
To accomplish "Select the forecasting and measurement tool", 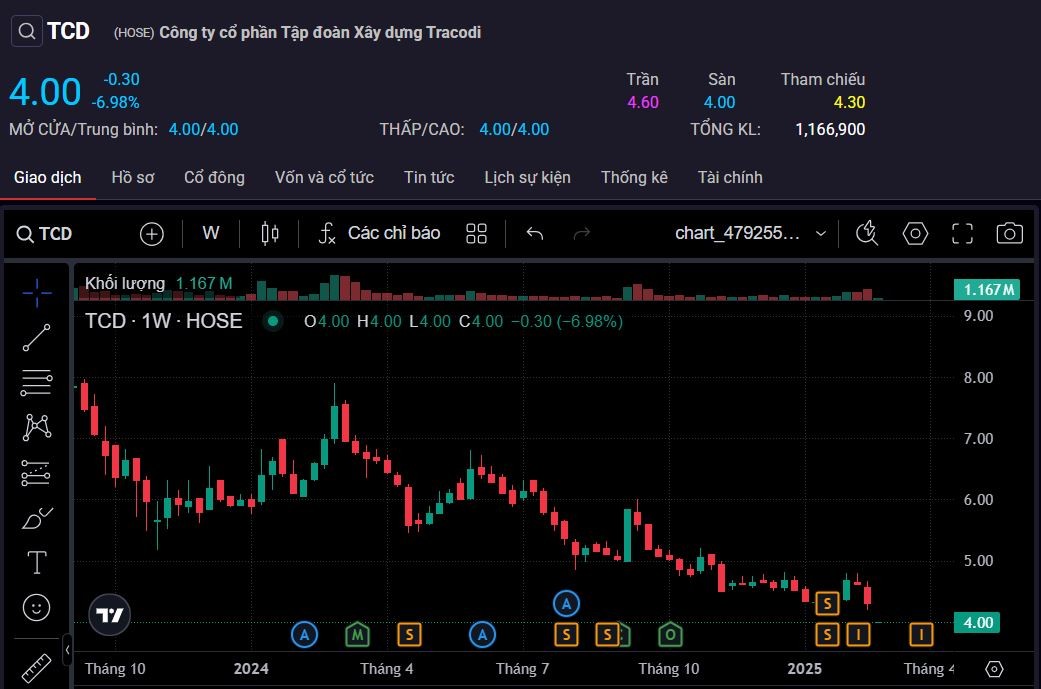I will 37,473.
